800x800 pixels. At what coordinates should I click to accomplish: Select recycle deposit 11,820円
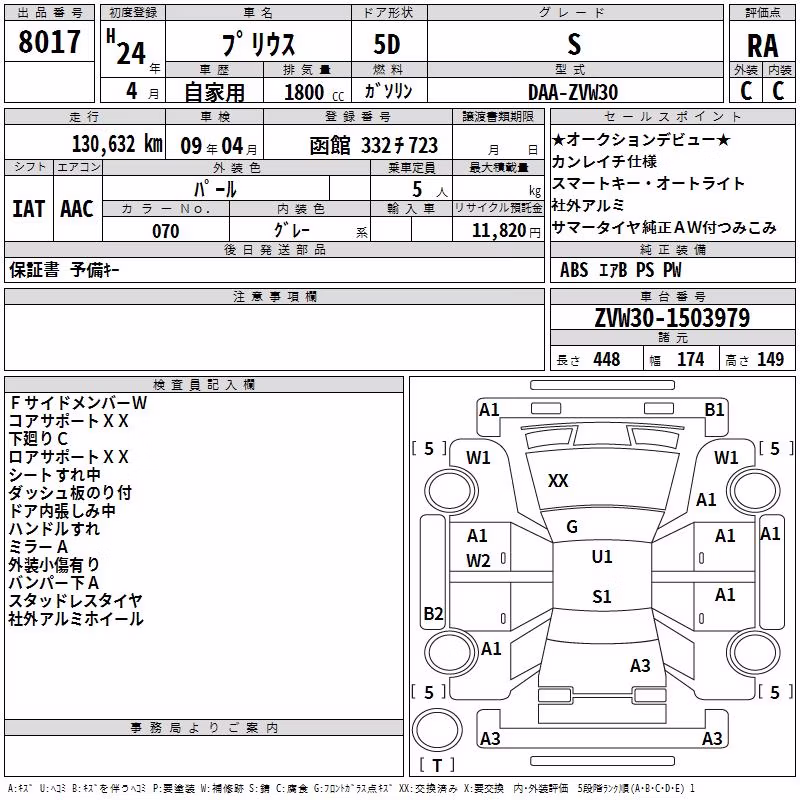[x=506, y=231]
